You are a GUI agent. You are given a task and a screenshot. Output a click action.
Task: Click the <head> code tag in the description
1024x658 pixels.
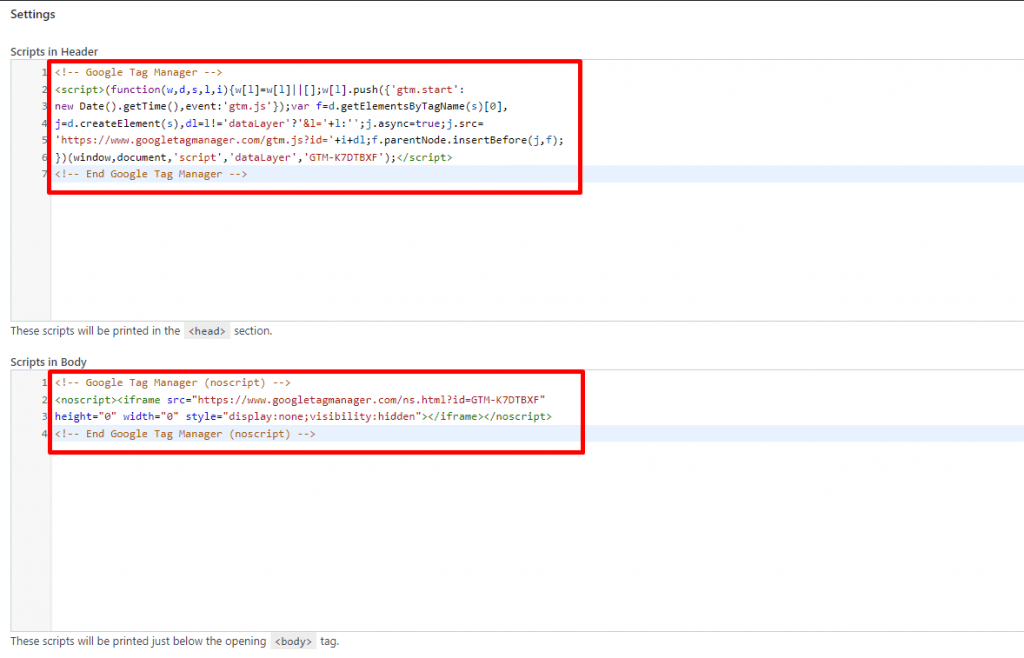[207, 331]
